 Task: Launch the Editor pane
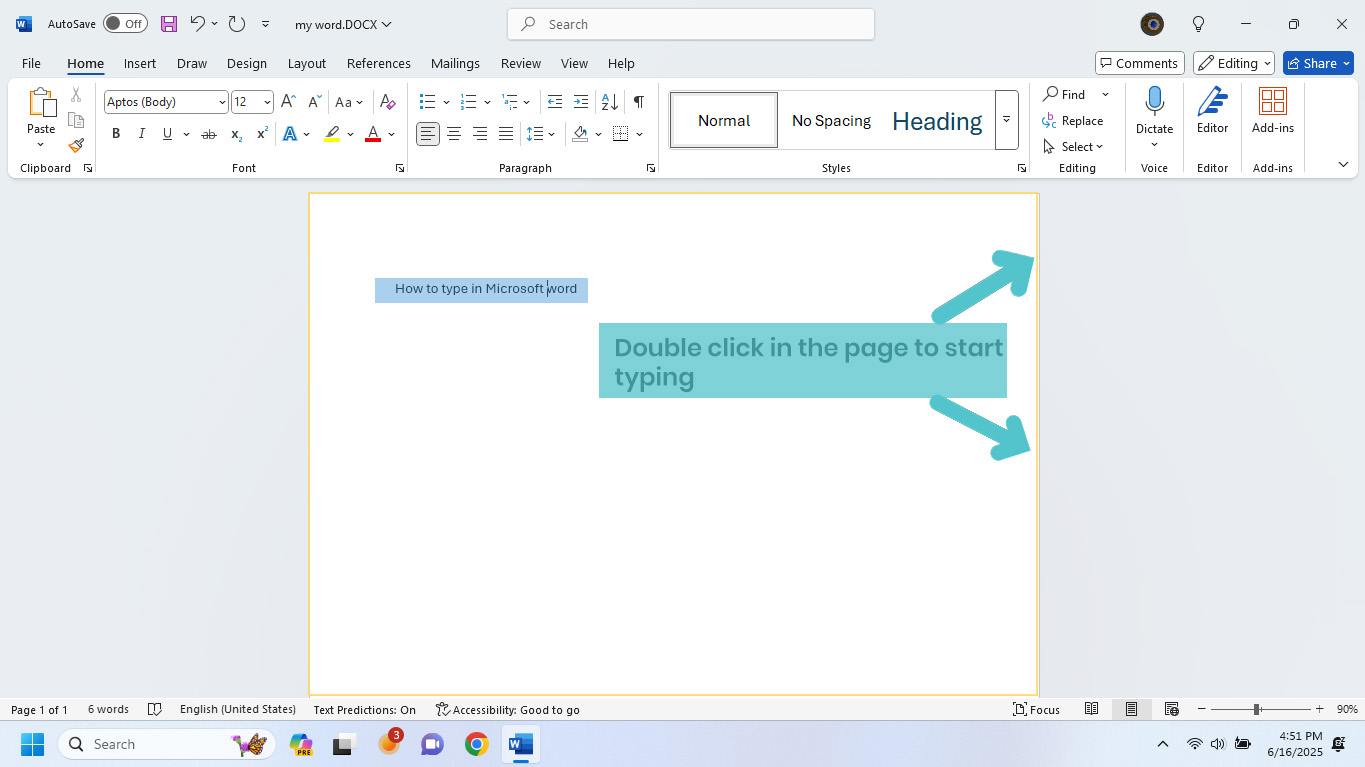click(x=1211, y=110)
